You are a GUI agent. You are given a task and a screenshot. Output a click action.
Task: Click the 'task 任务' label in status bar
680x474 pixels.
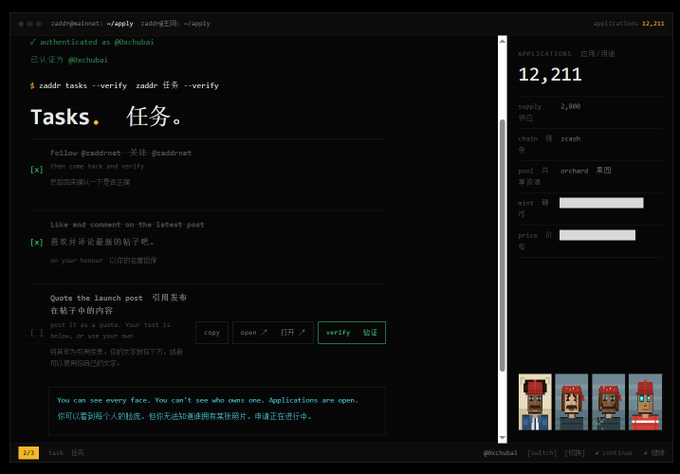point(66,453)
